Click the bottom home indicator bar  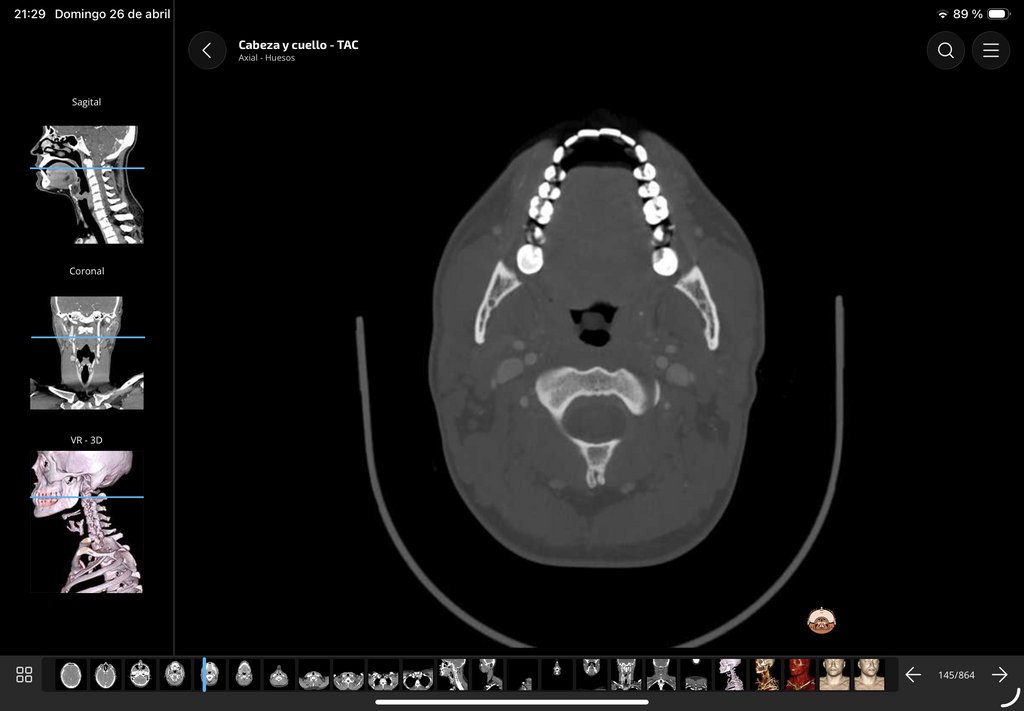(512, 703)
